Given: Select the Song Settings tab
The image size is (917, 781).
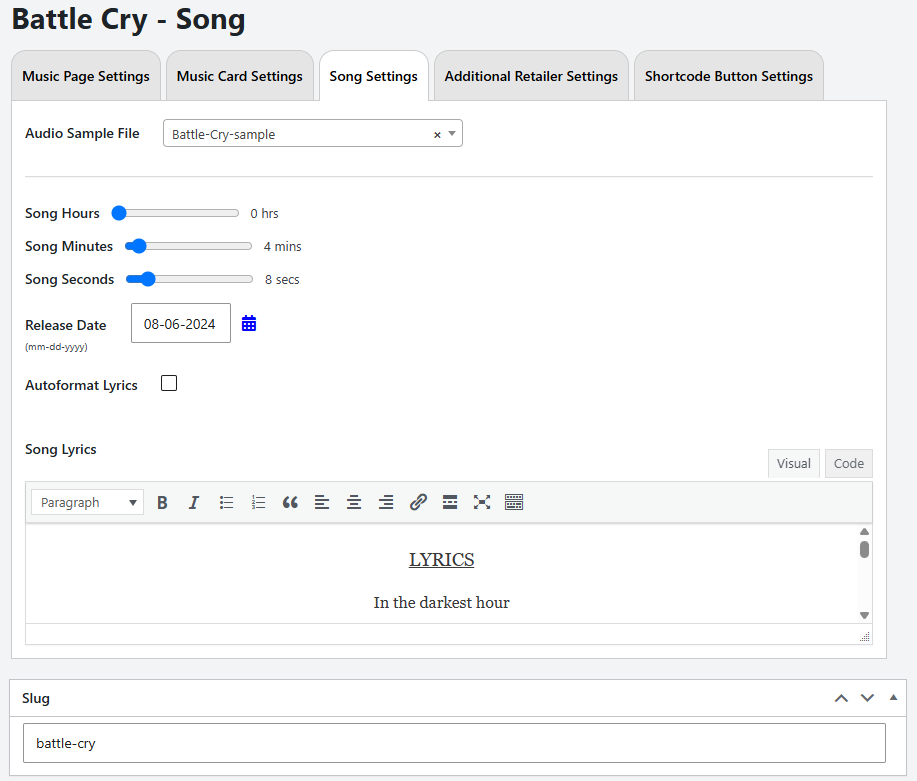Looking at the screenshot, I should coord(374,76).
